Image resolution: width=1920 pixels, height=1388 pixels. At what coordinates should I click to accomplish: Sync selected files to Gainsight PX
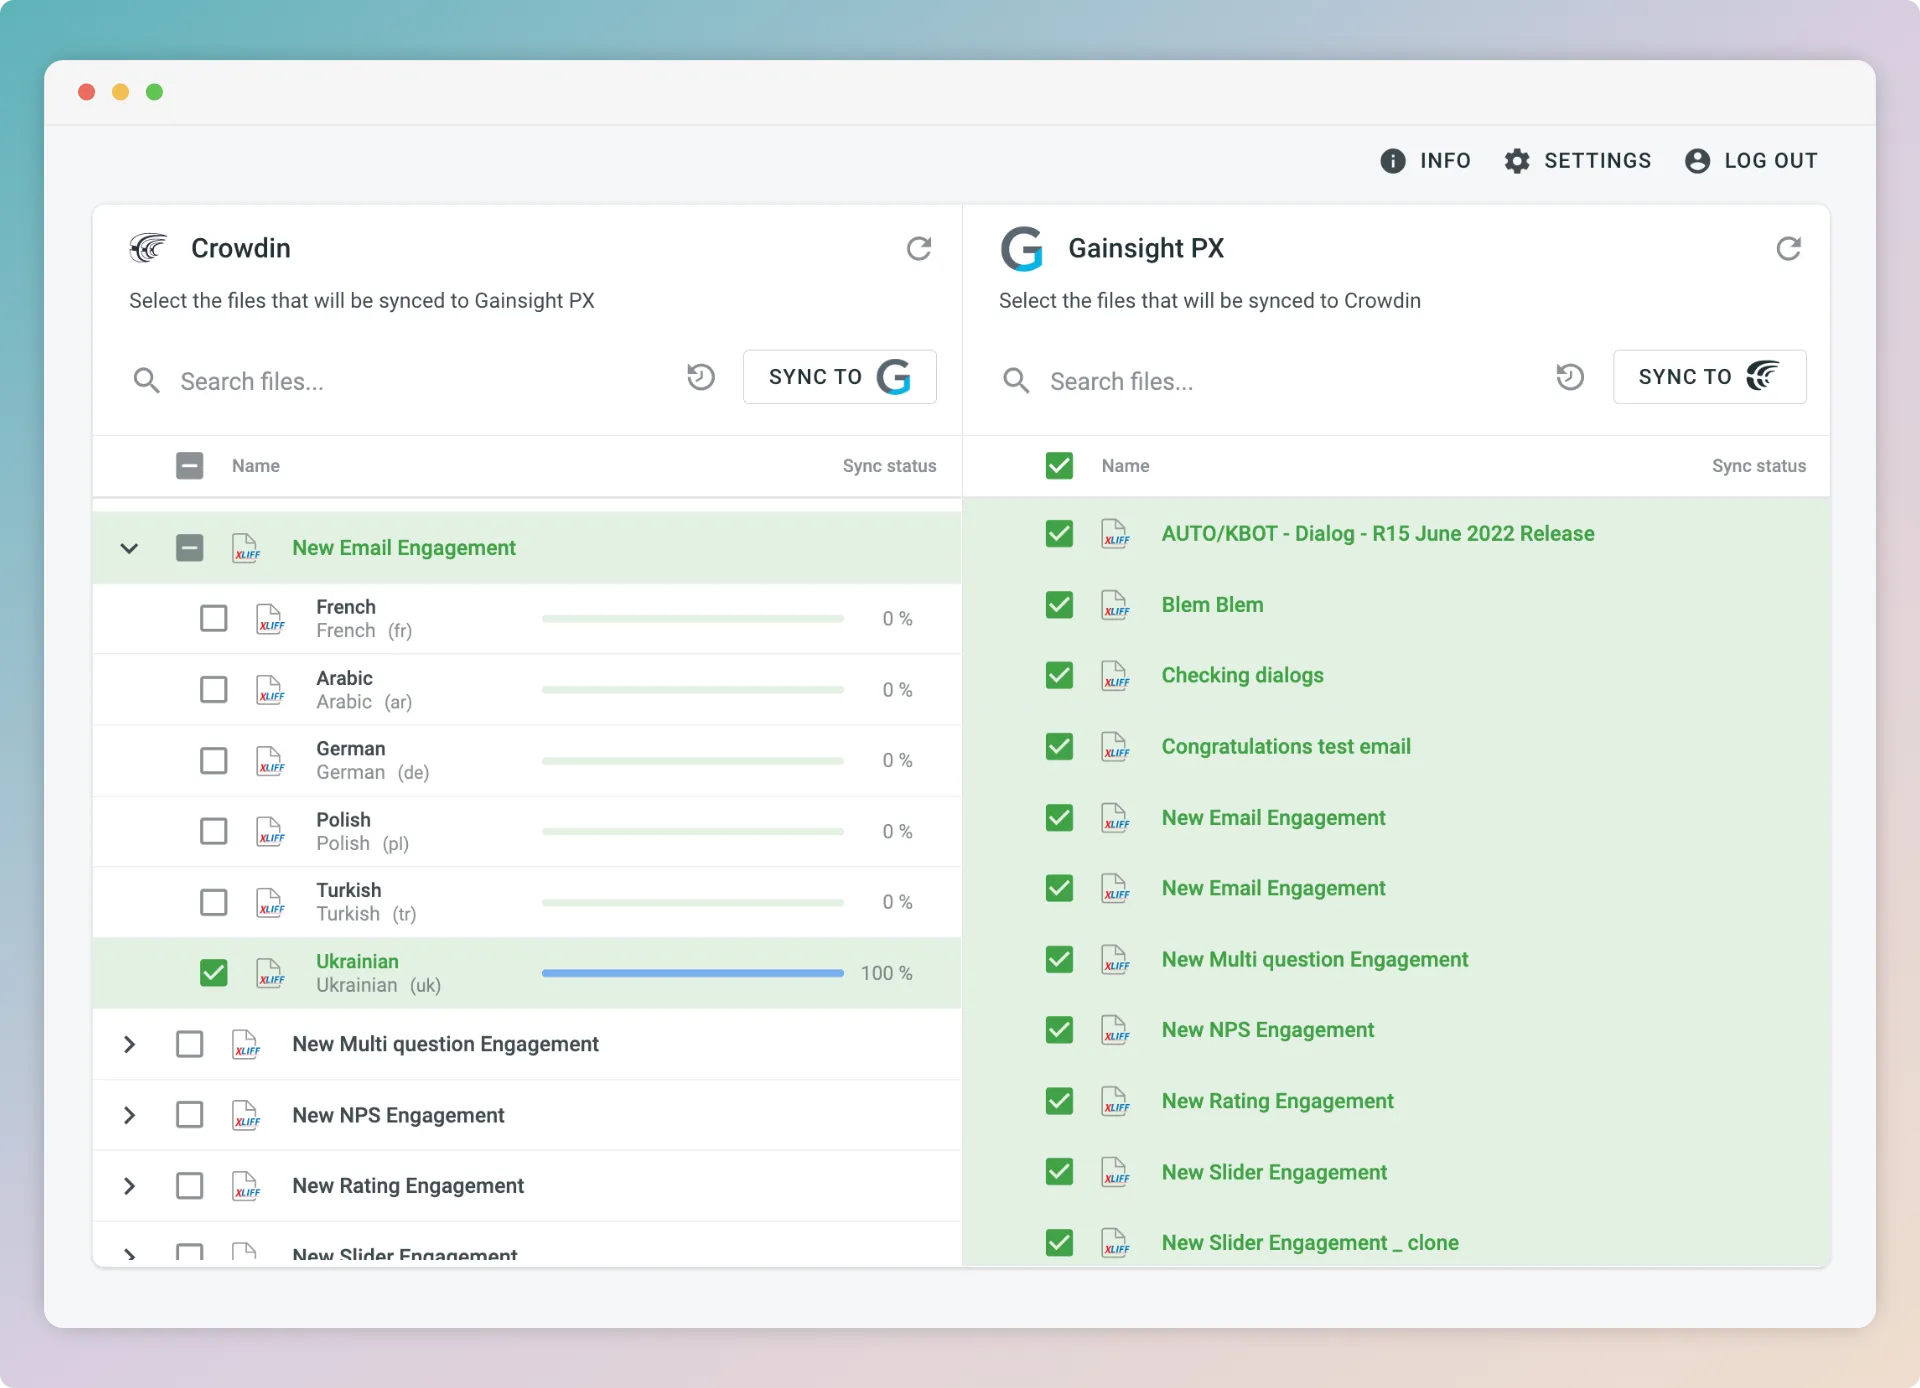(x=839, y=377)
